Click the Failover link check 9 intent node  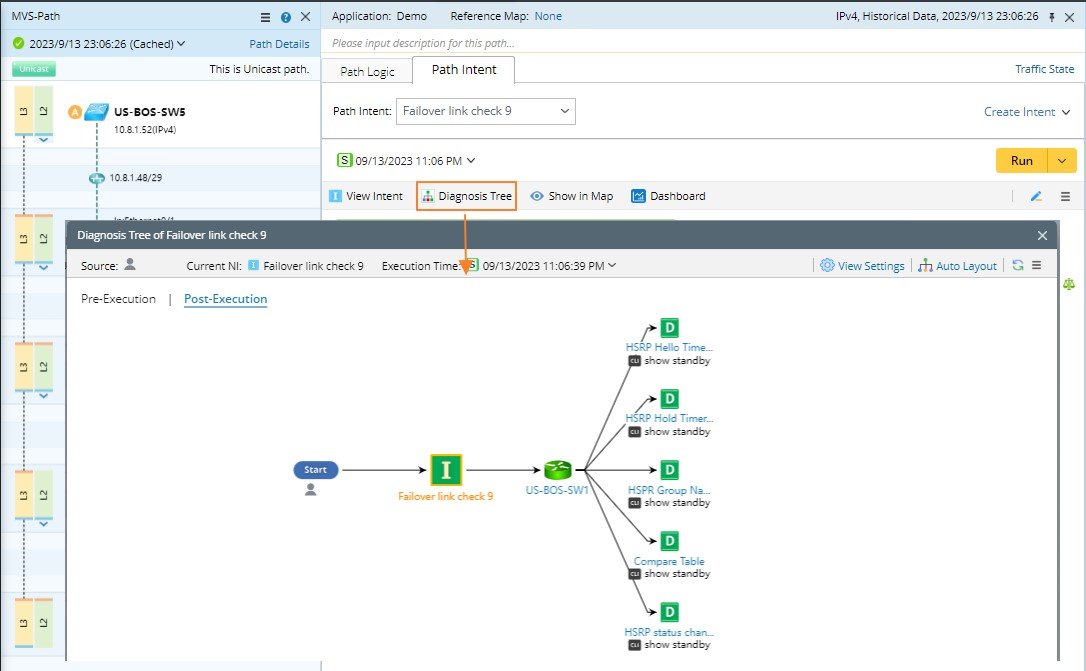click(x=445, y=469)
